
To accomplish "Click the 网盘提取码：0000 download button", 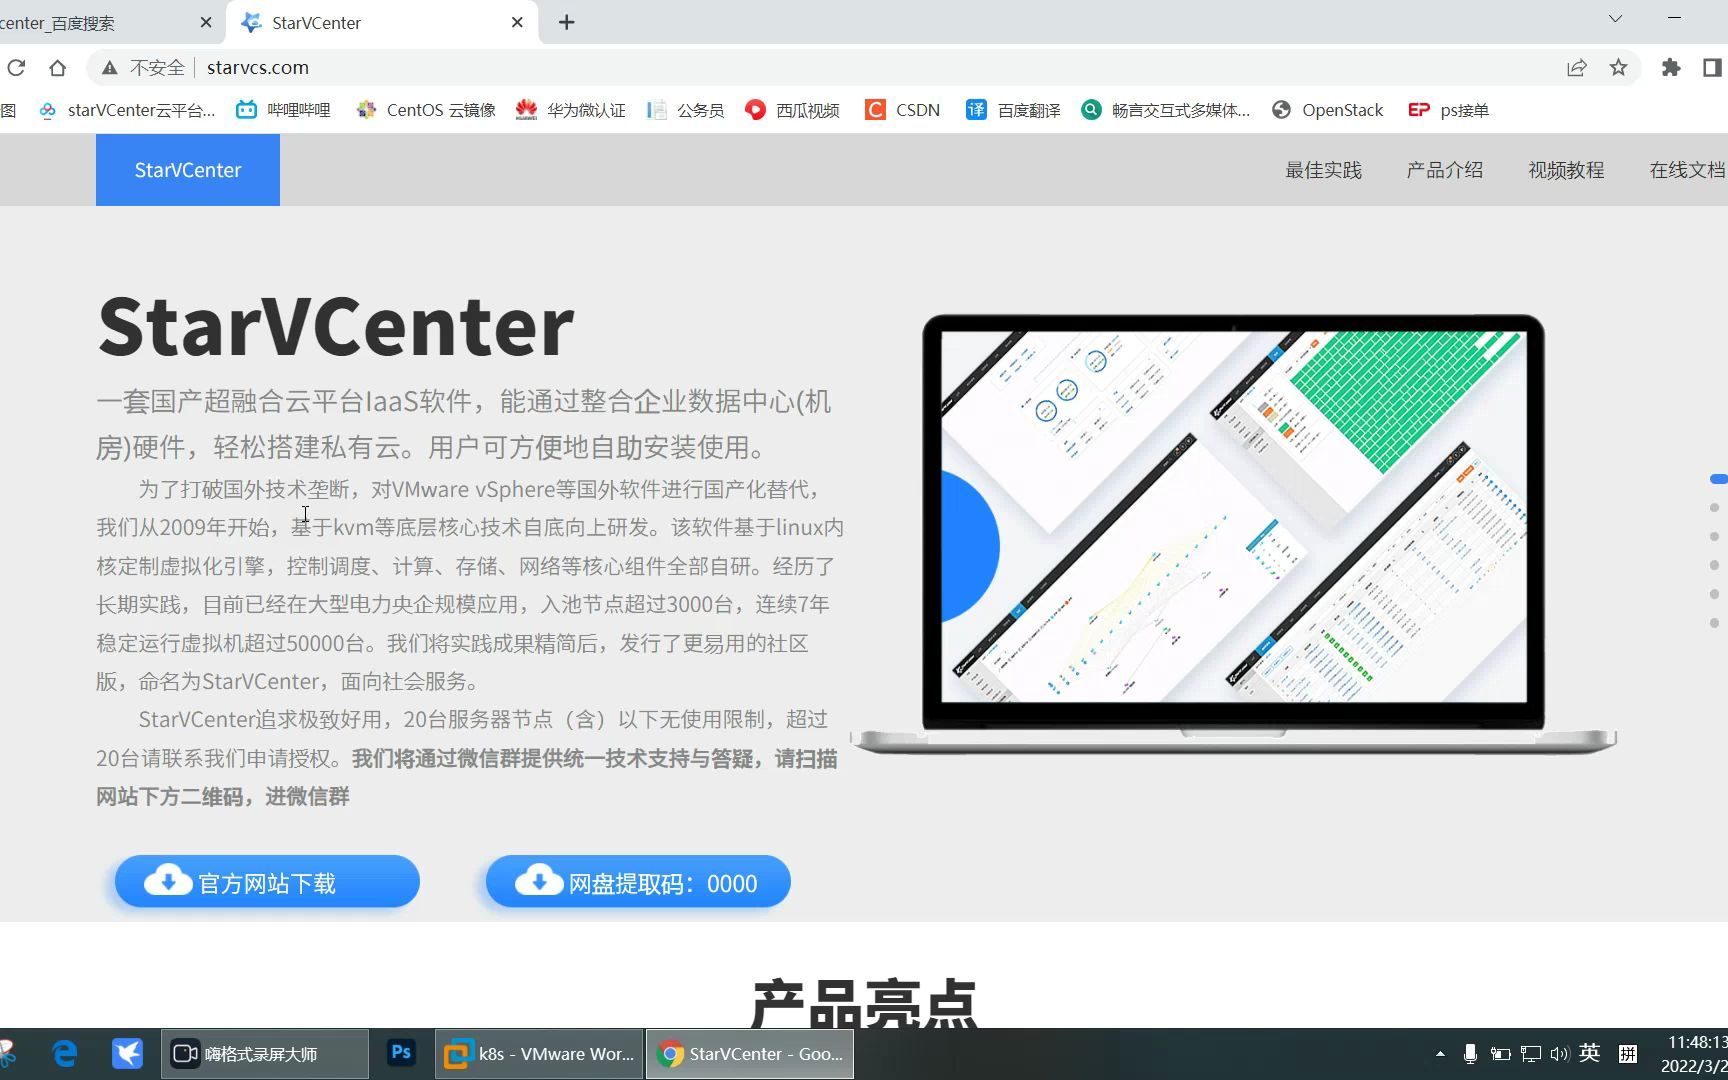I will click(638, 882).
